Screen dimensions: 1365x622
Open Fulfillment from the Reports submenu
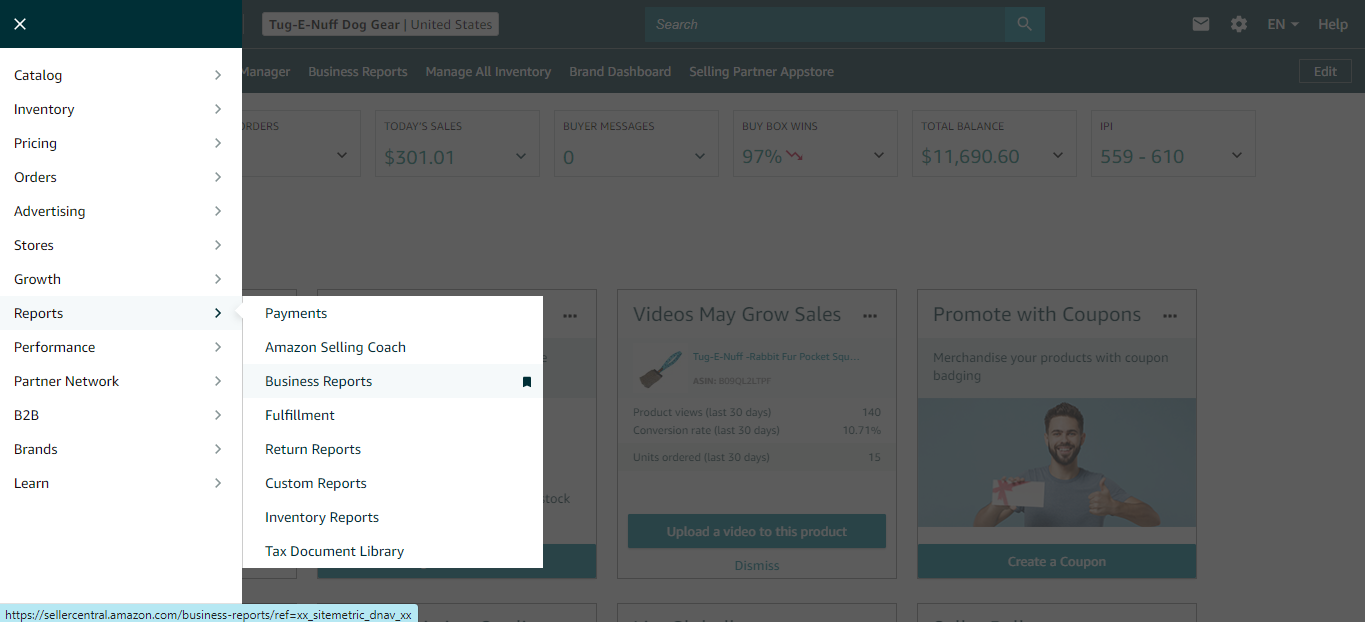(x=299, y=415)
